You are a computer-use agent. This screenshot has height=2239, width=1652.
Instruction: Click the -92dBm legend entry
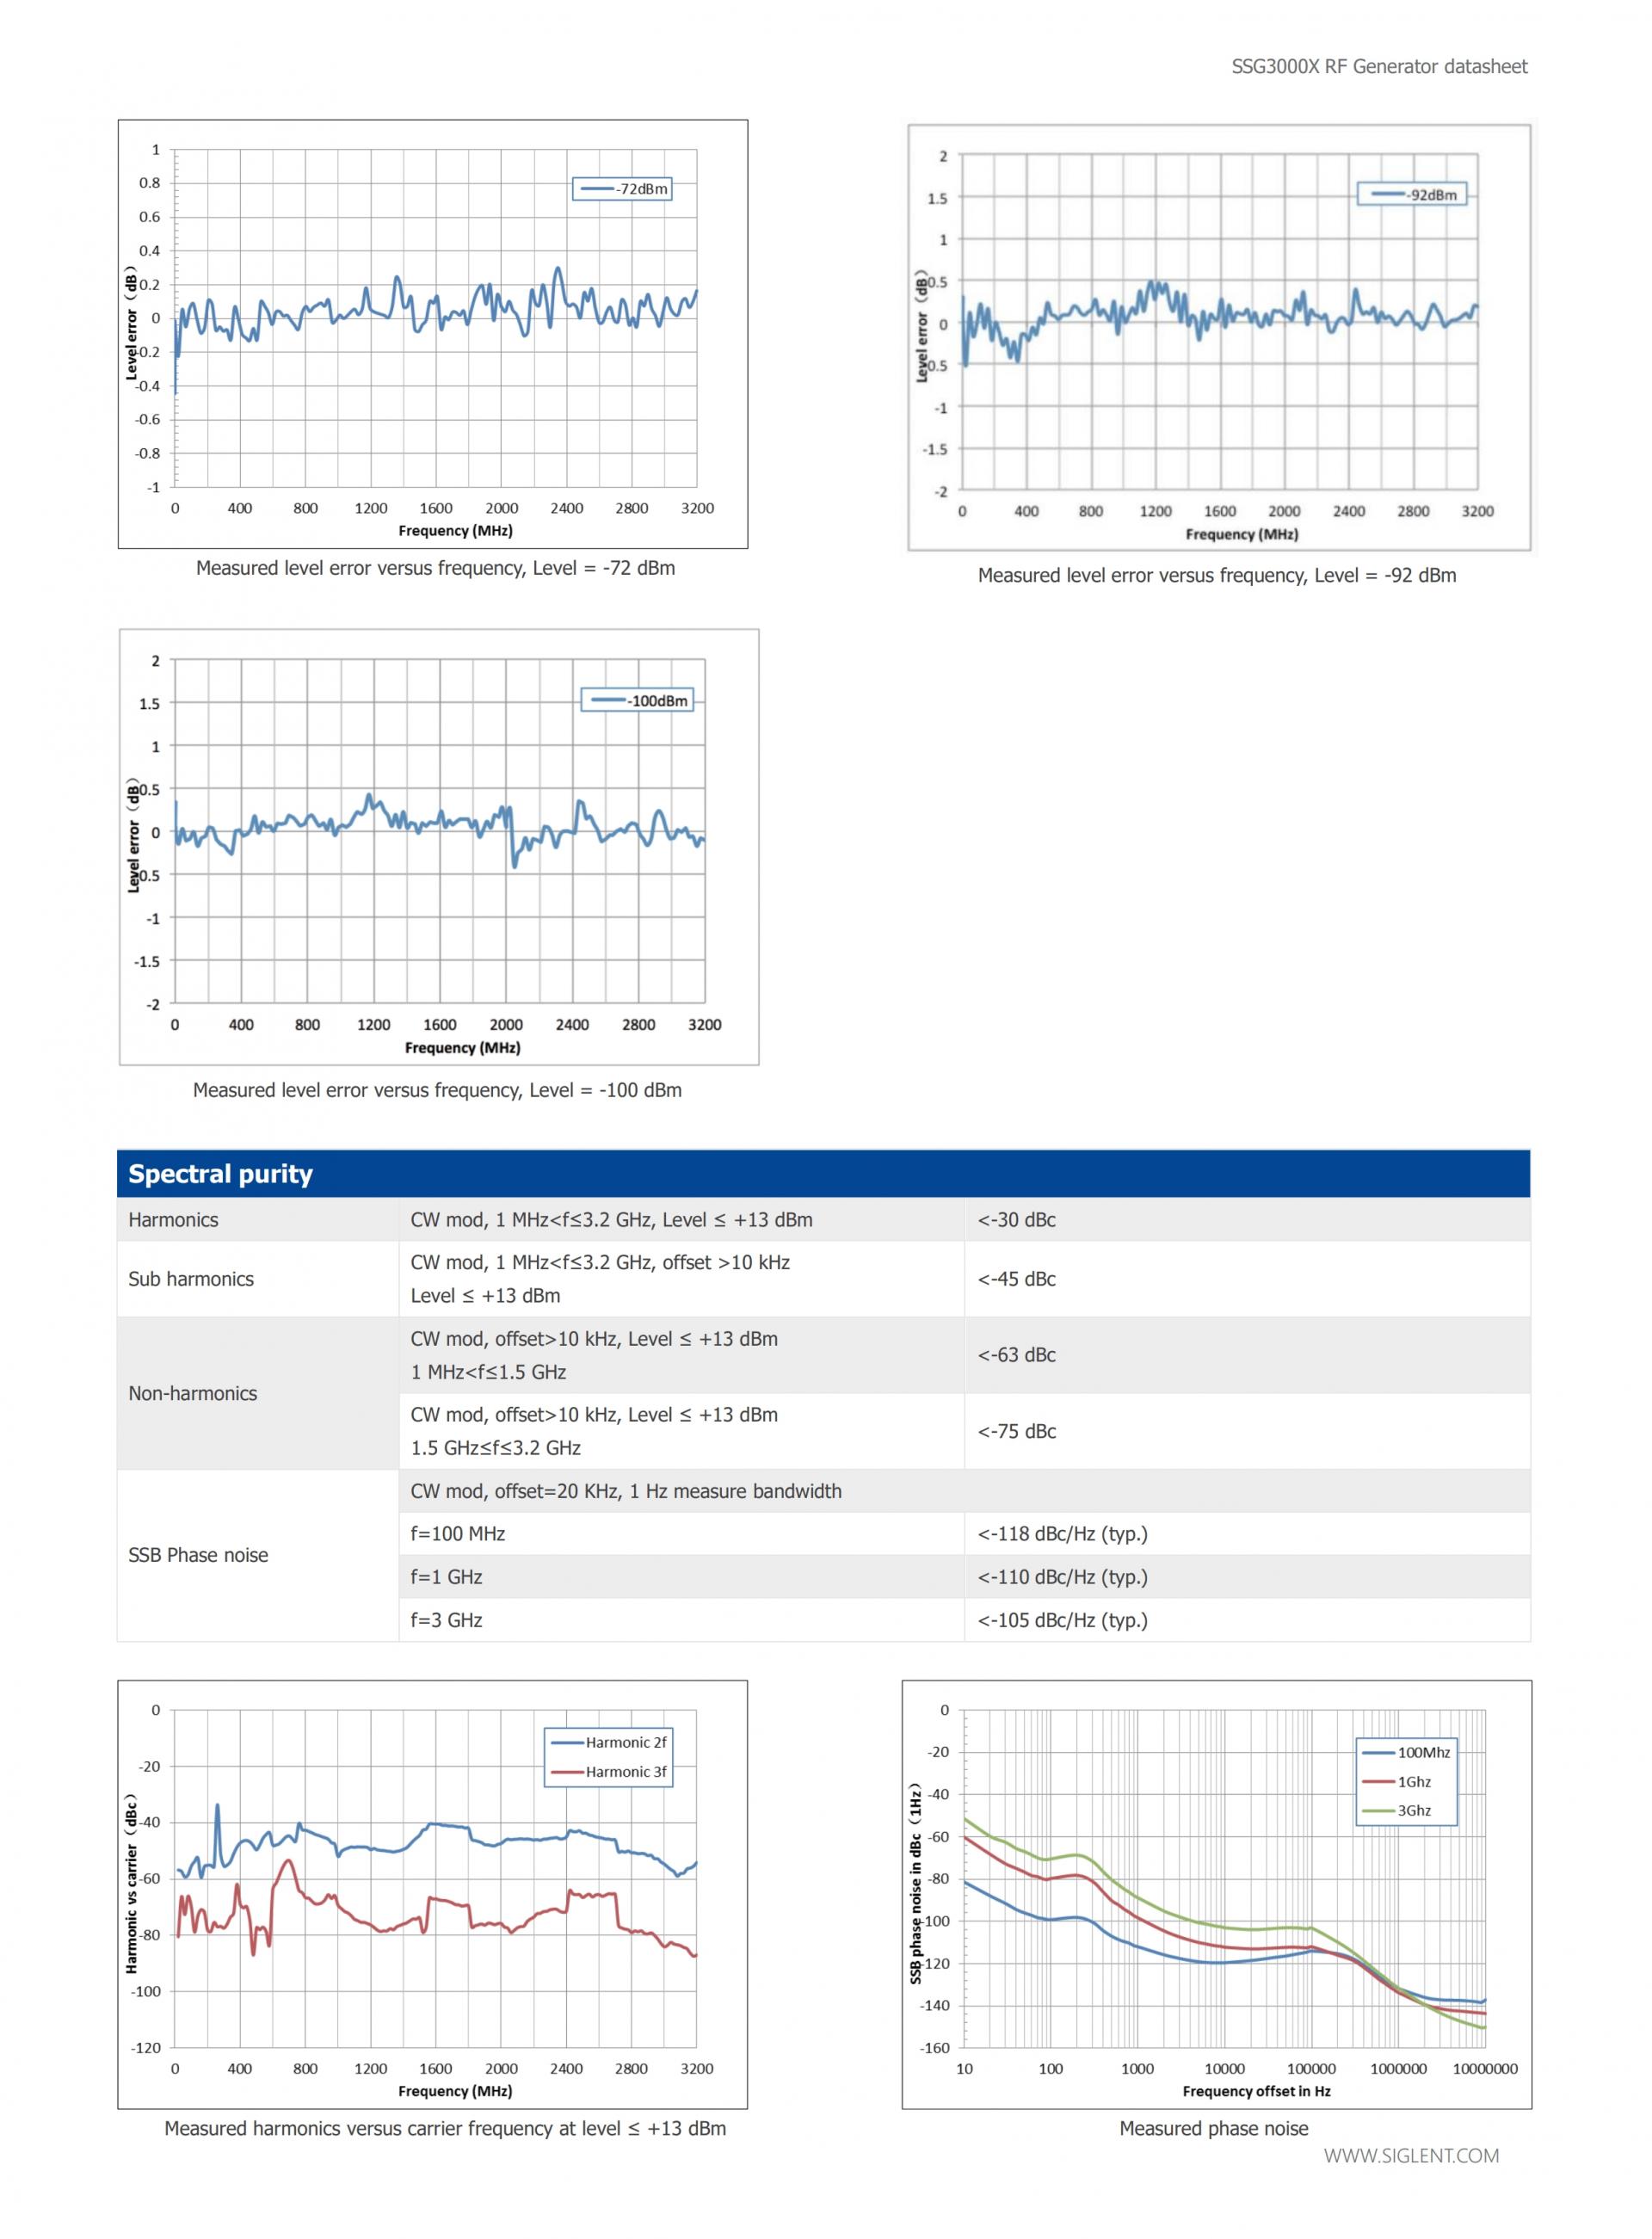tap(1412, 195)
